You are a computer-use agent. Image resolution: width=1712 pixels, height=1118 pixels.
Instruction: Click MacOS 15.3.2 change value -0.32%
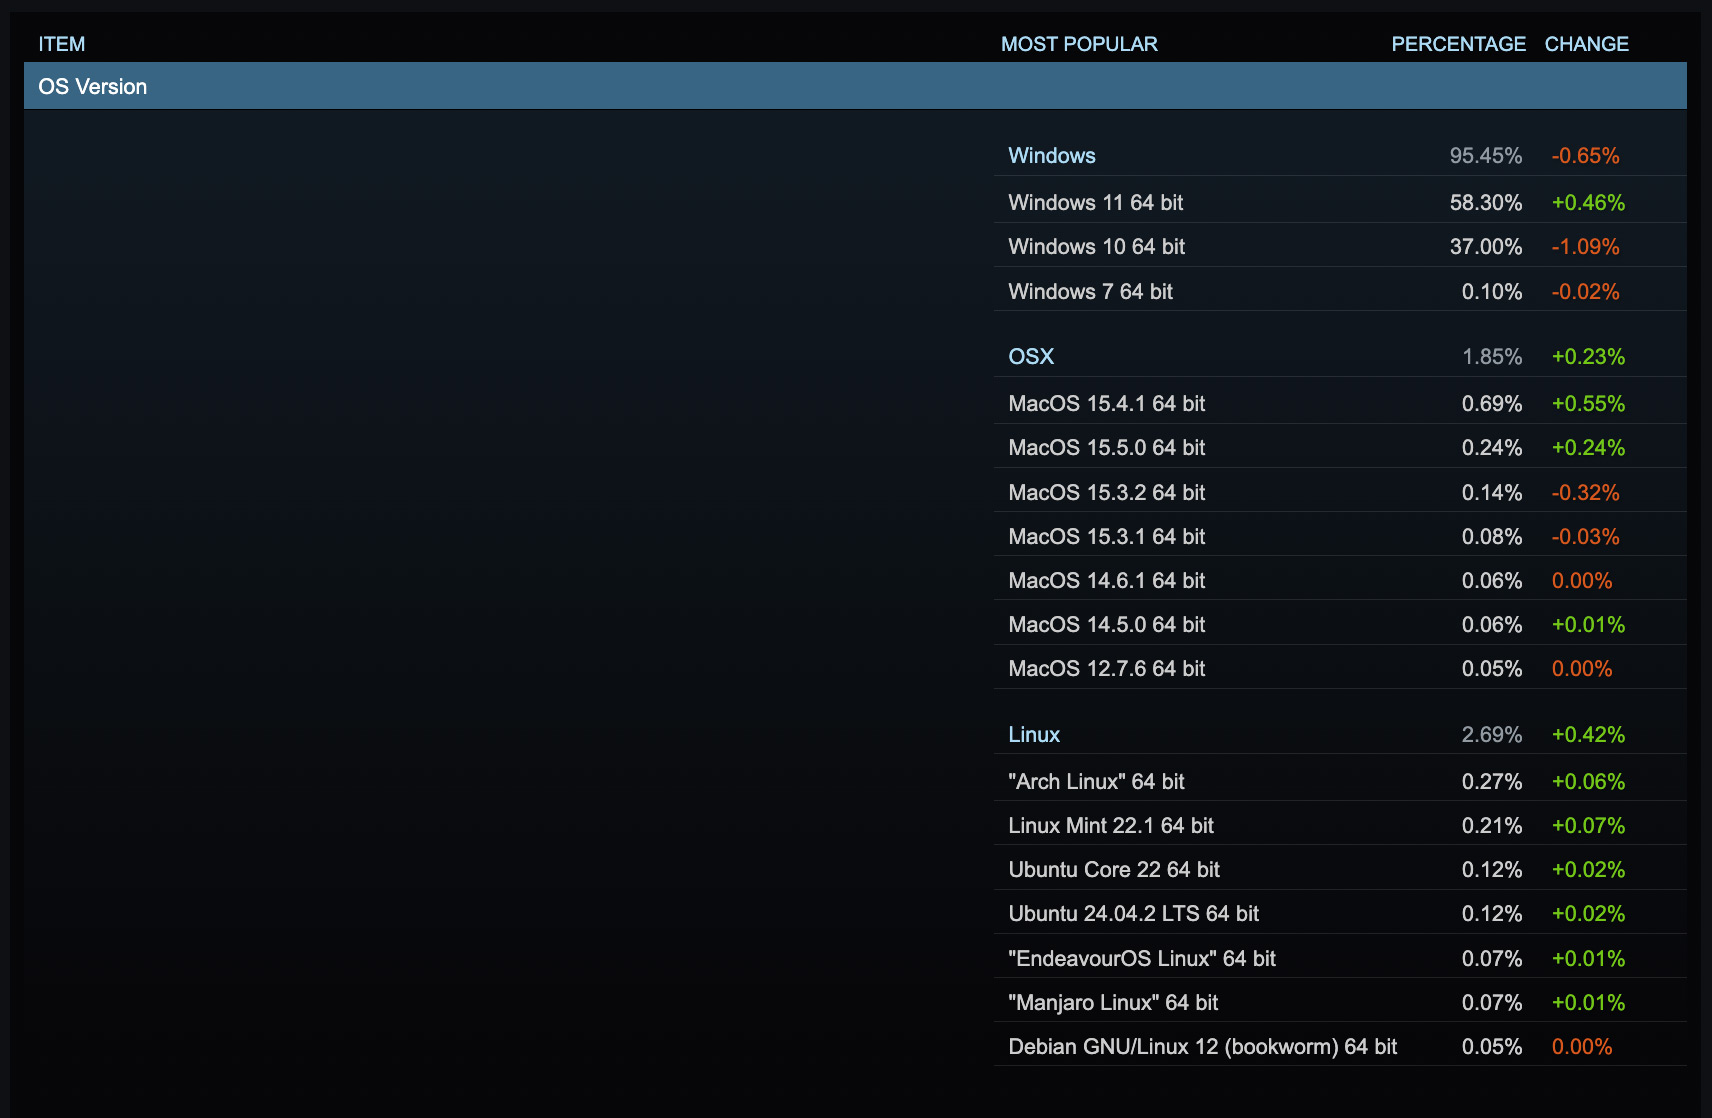1585,493
